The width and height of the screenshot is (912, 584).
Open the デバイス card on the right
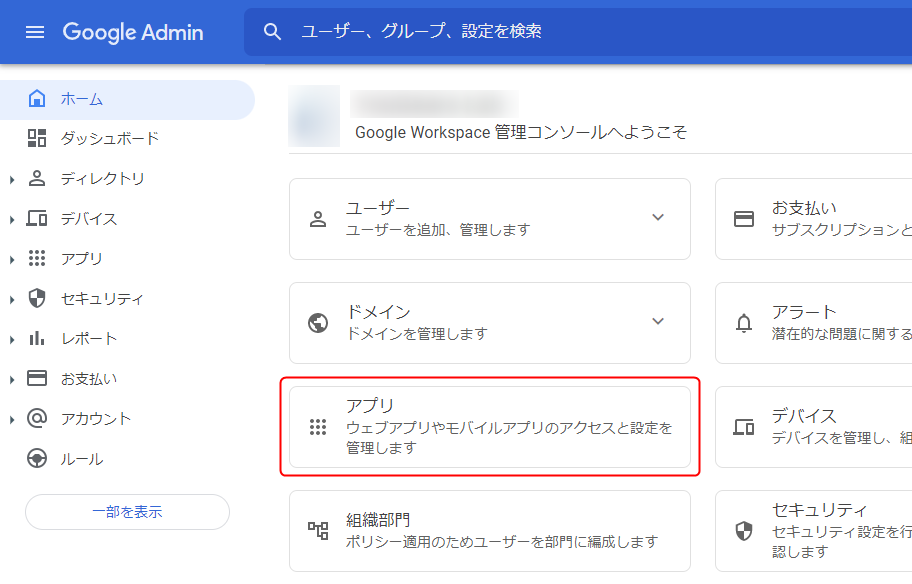click(804, 416)
